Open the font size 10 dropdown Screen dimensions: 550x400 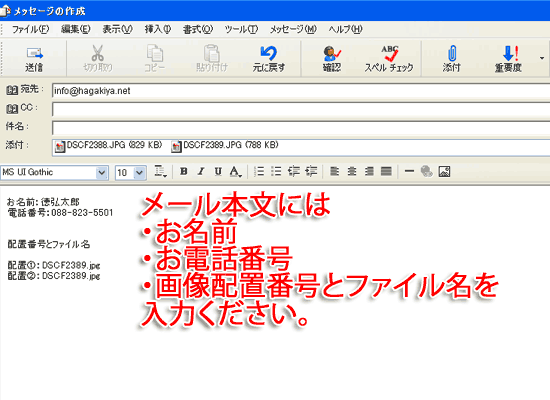pos(139,173)
